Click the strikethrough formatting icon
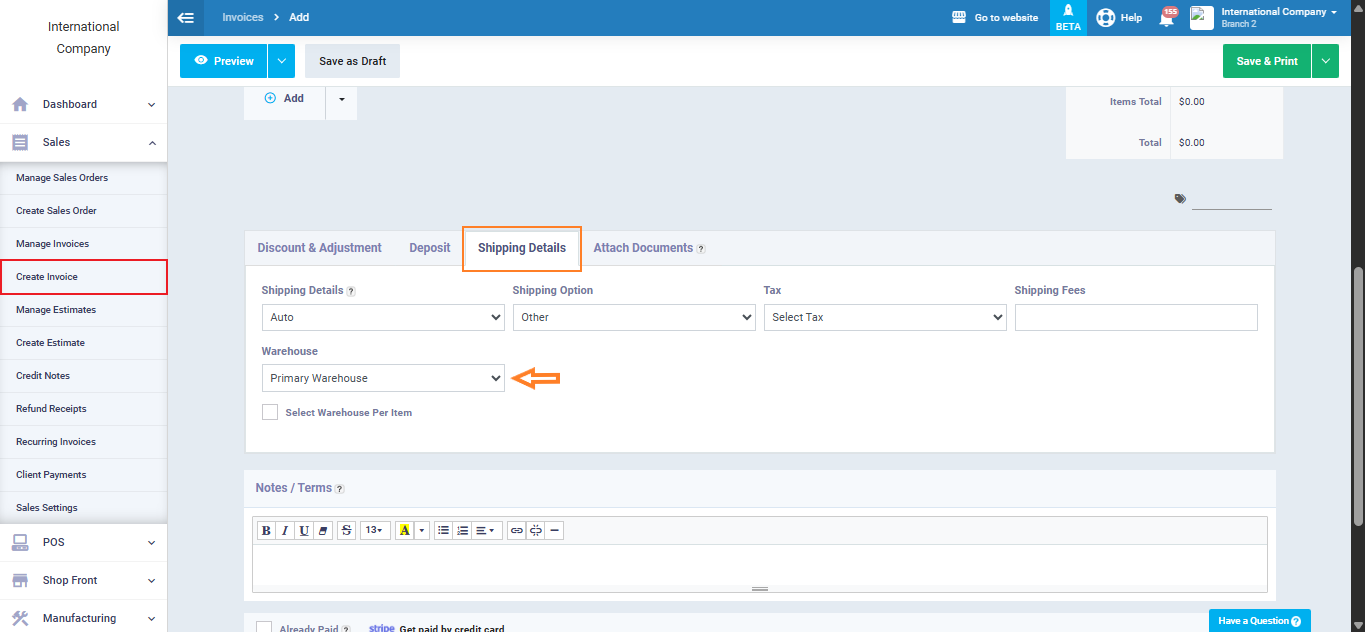Image resolution: width=1365 pixels, height=632 pixels. click(347, 531)
